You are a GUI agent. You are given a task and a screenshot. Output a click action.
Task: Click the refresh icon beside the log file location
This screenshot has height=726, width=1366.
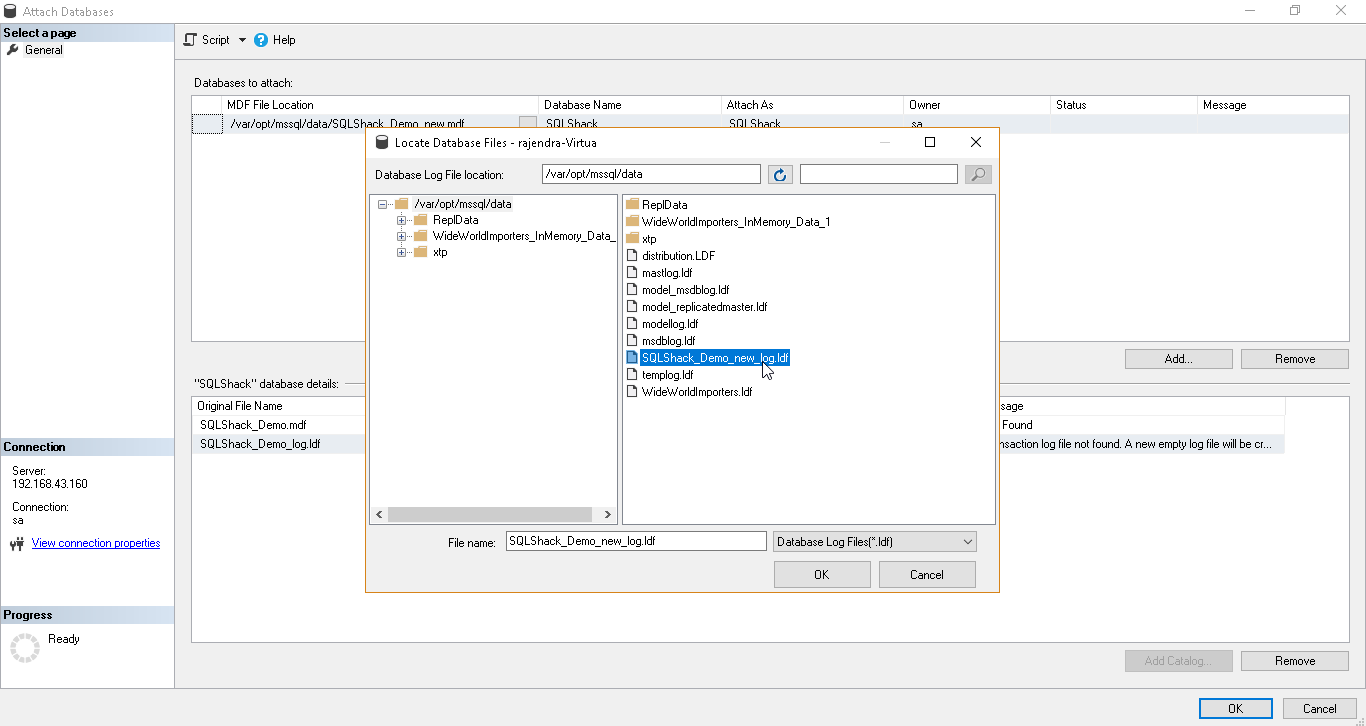click(x=780, y=175)
